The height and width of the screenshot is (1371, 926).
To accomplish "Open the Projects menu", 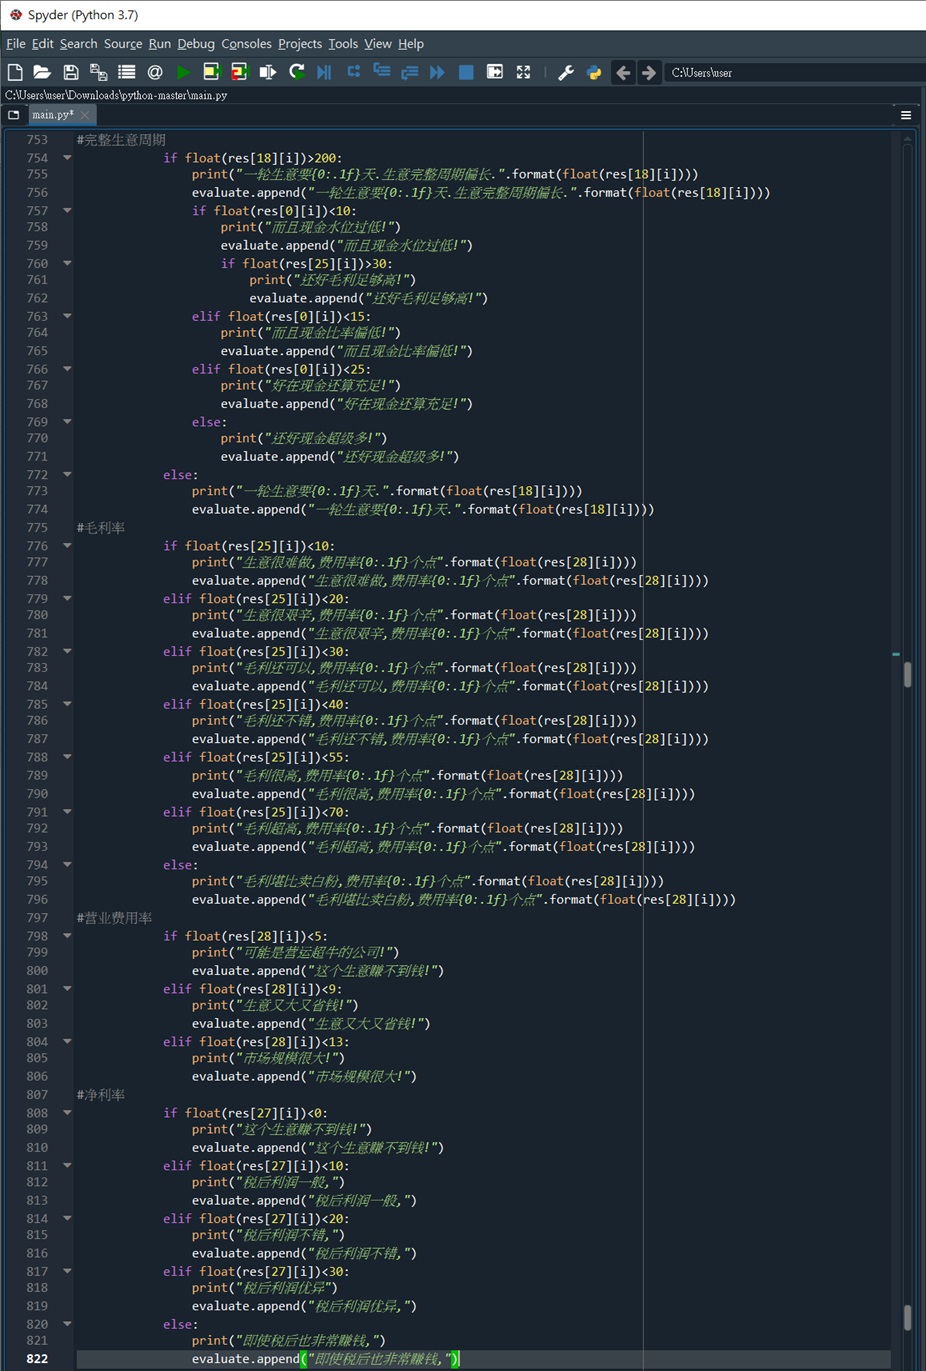I will pos(300,44).
